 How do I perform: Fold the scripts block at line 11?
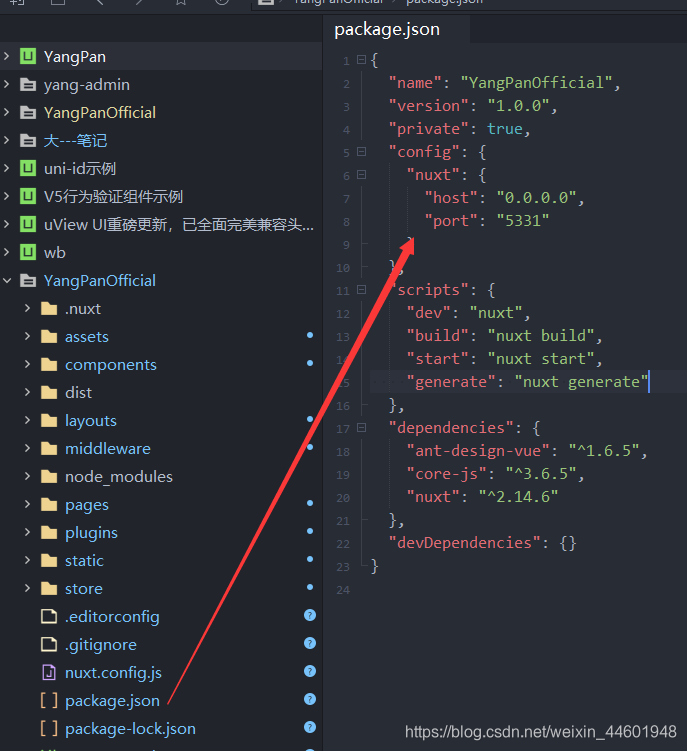click(x=362, y=290)
